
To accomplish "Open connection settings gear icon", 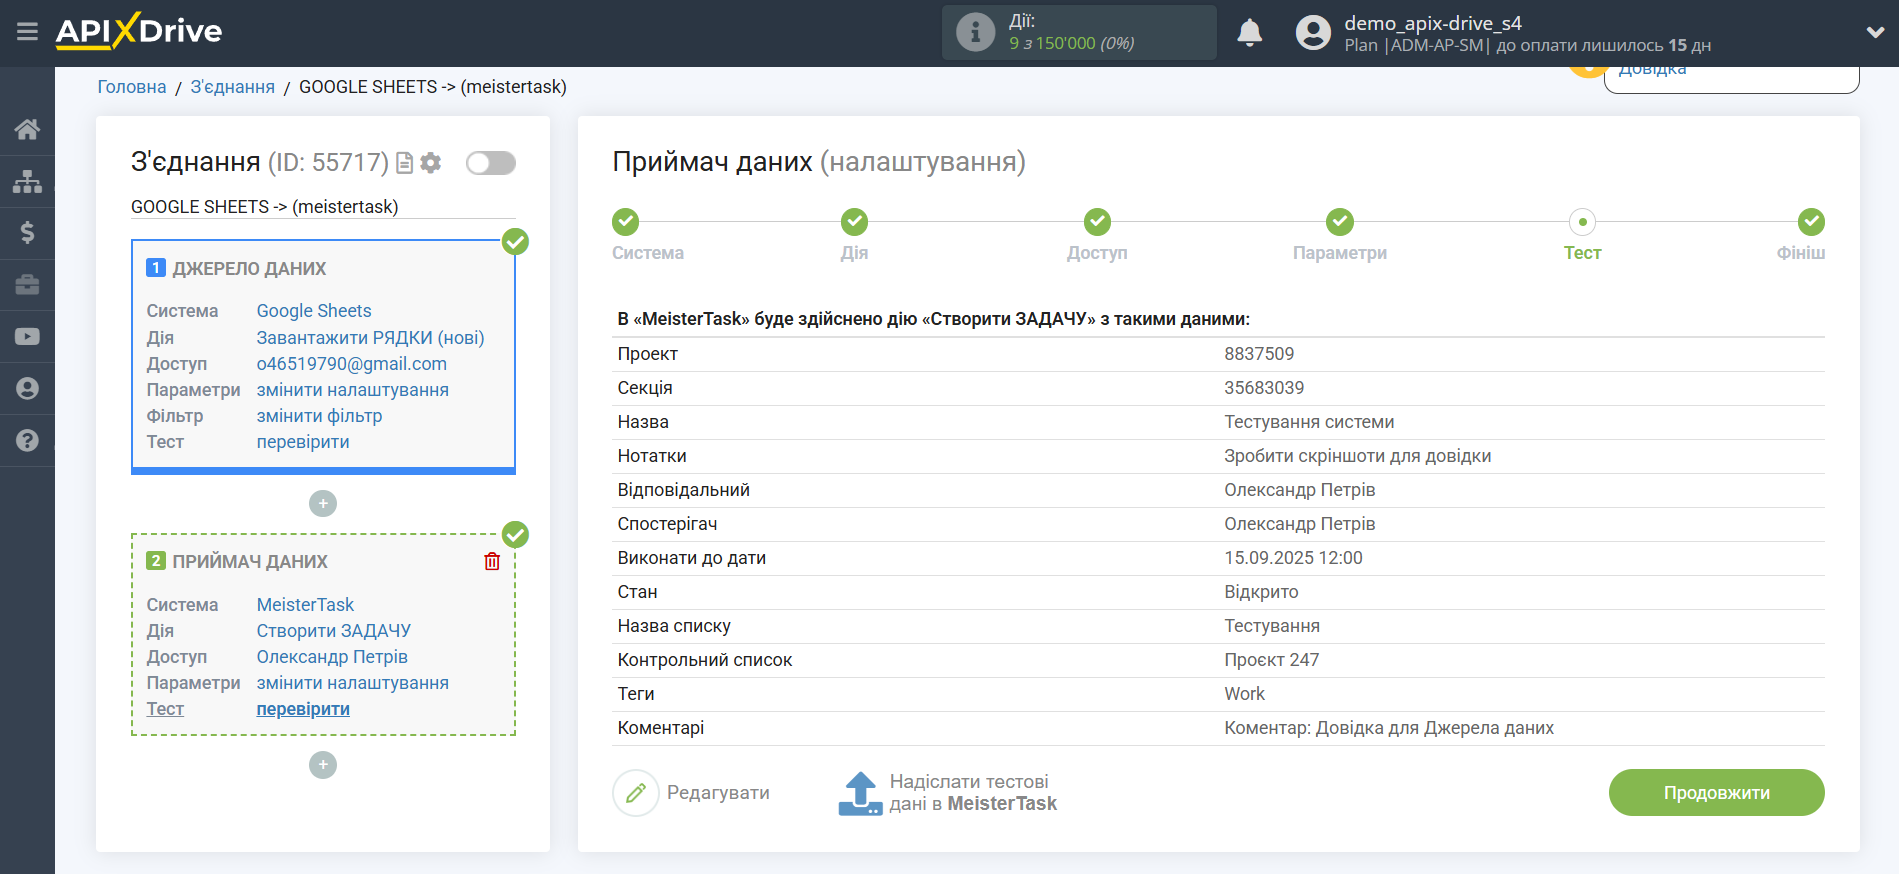I will 431,163.
